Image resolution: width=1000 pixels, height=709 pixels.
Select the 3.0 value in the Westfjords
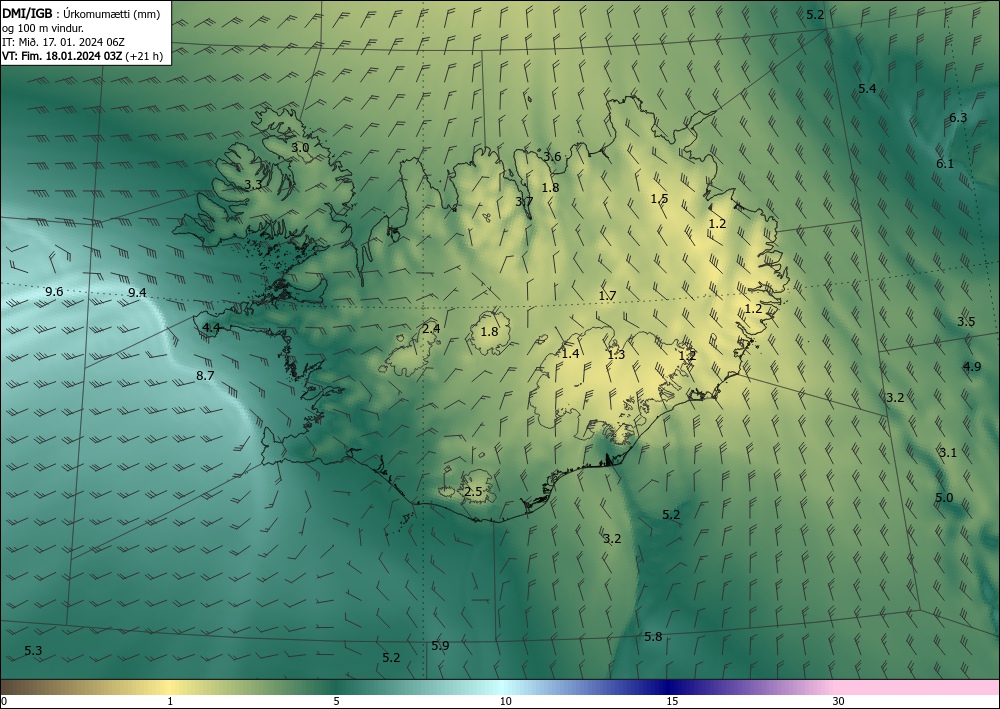pyautogui.click(x=300, y=147)
